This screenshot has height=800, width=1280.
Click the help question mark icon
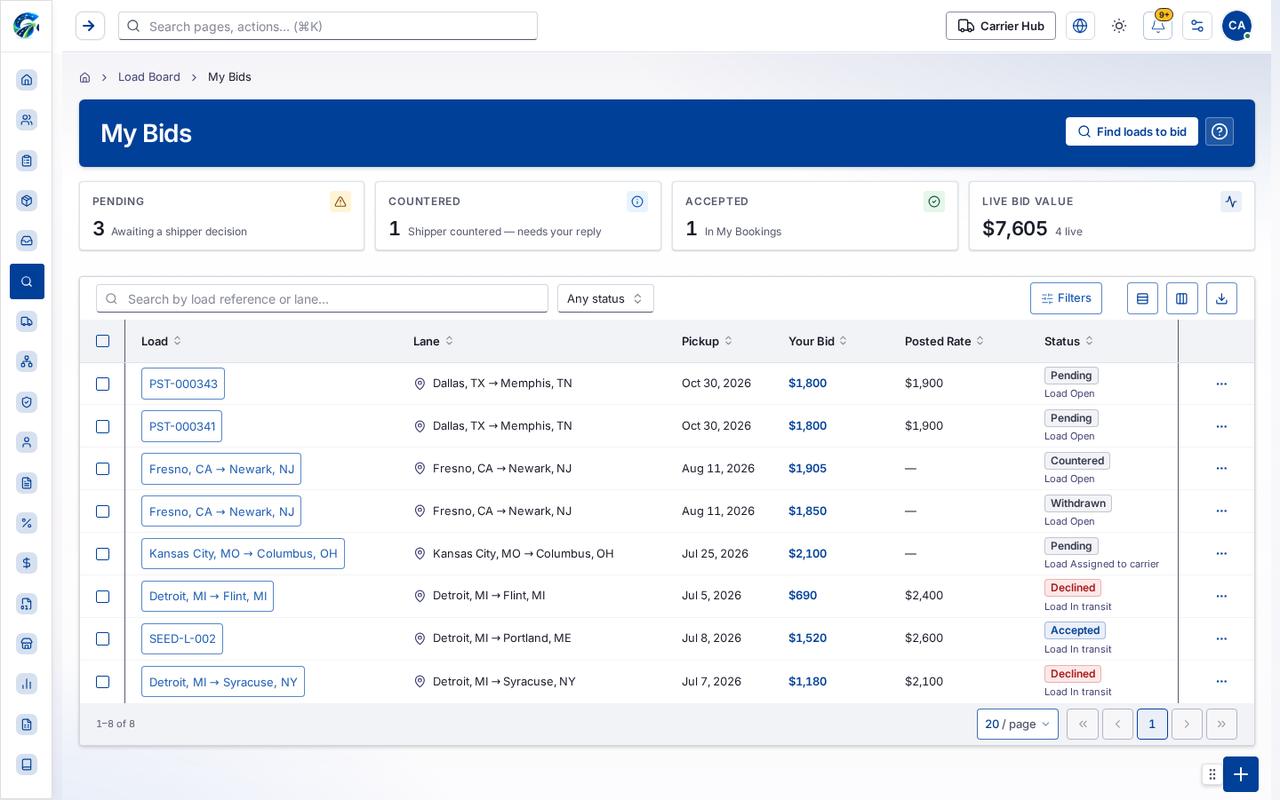click(x=1219, y=132)
